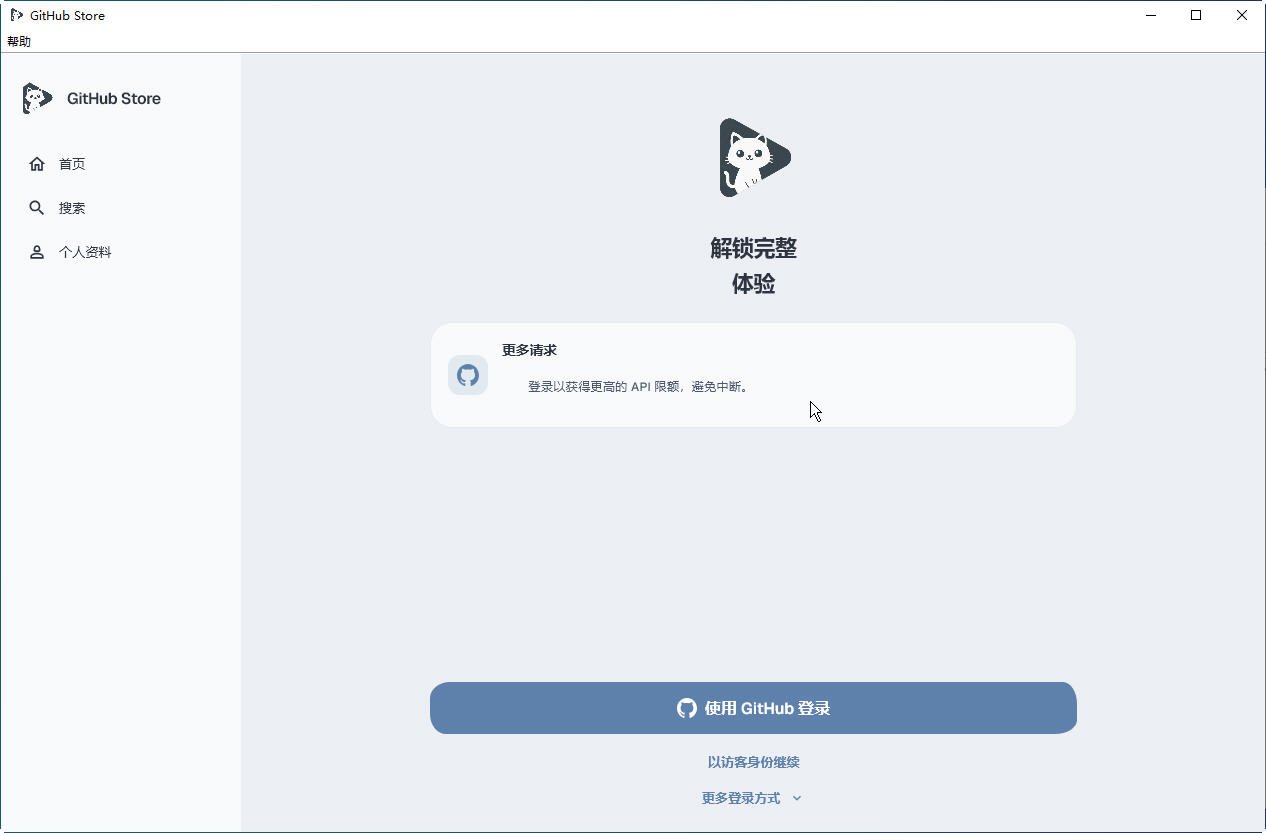The image size is (1266, 833).
Task: Click the person profile icon
Action: click(x=37, y=252)
